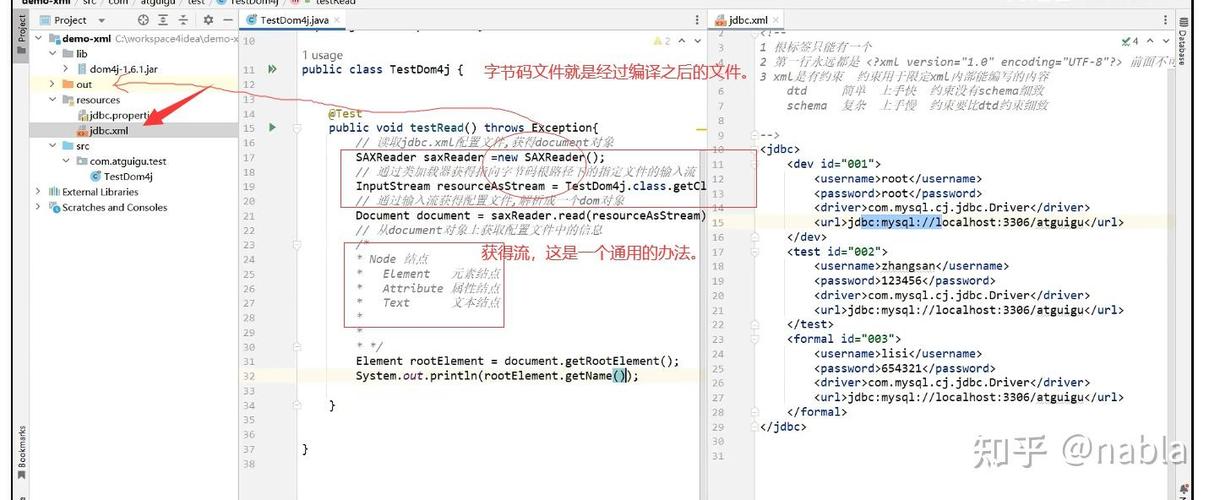Click the inspection indicator showing 4 in jdbc.xml
1220x500 pixels.
(1129, 41)
